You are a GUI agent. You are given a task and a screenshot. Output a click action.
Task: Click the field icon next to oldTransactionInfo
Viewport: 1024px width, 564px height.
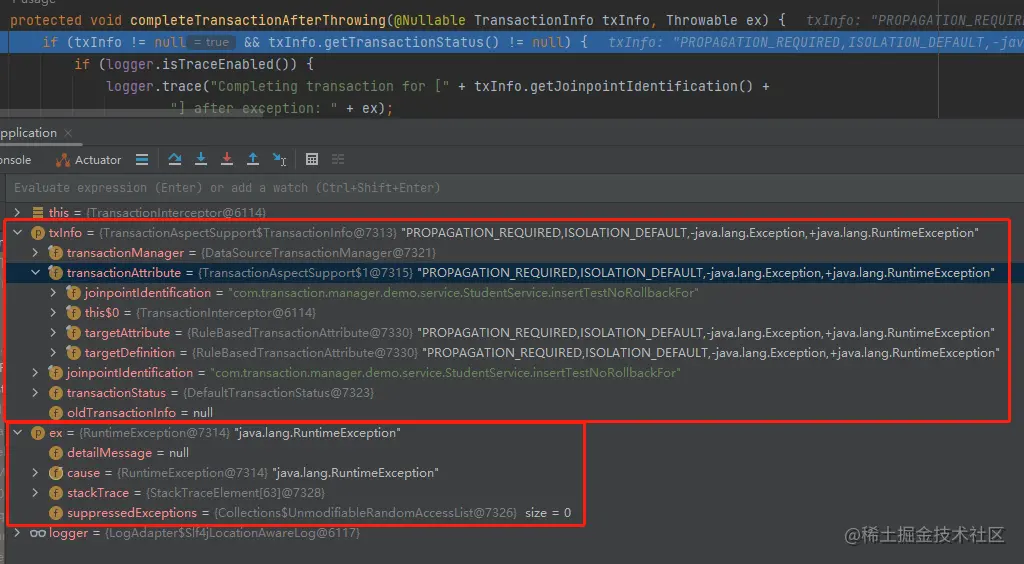pos(56,413)
